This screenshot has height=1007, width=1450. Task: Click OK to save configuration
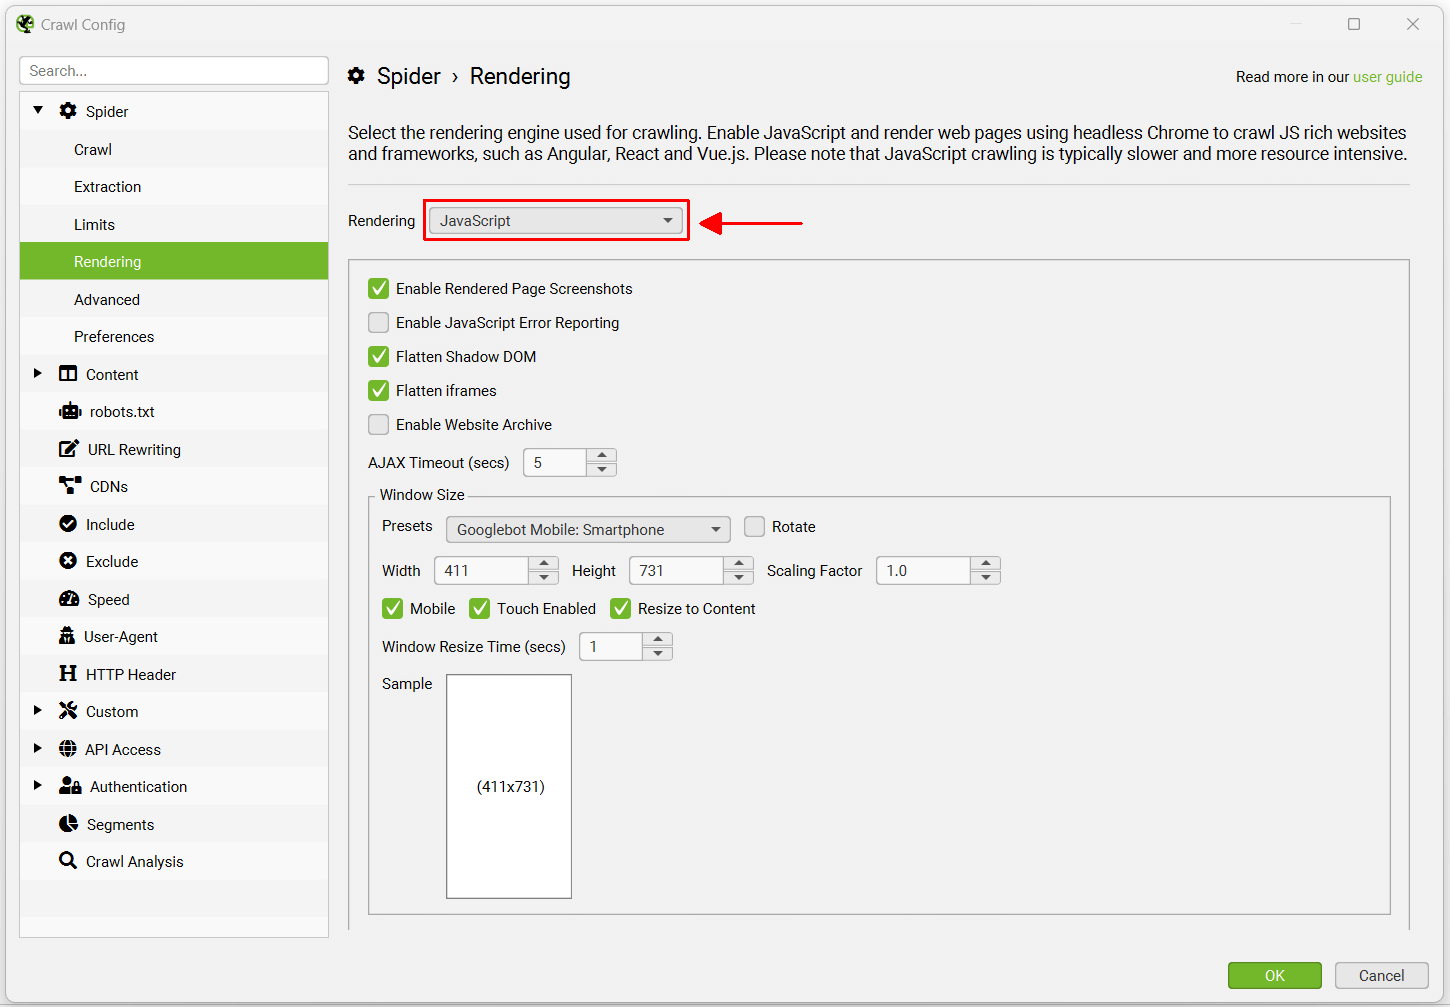(1275, 976)
